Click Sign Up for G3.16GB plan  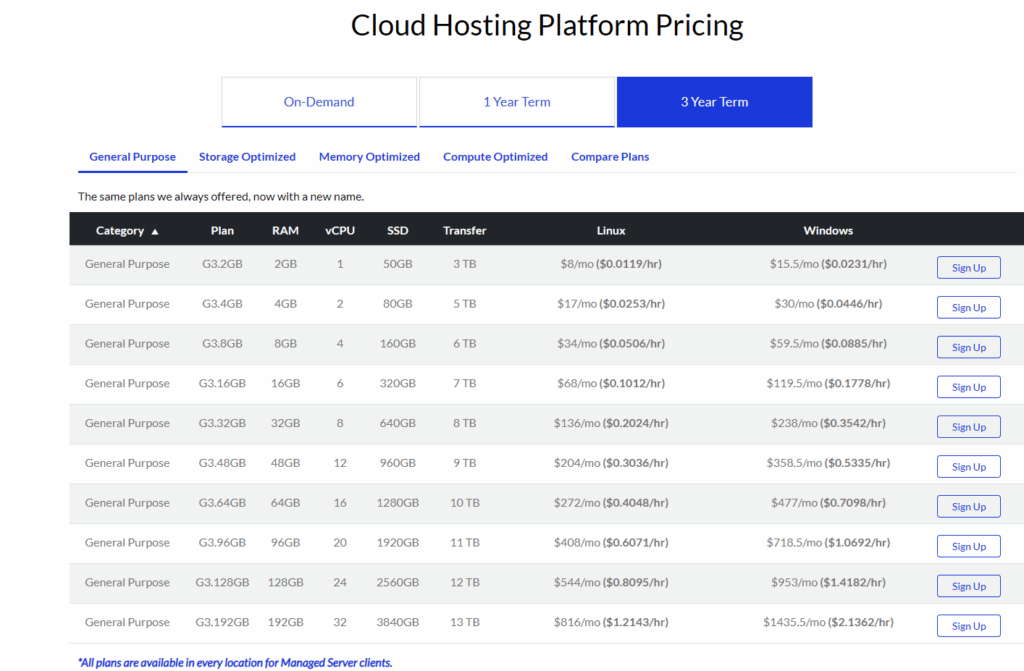coord(968,387)
